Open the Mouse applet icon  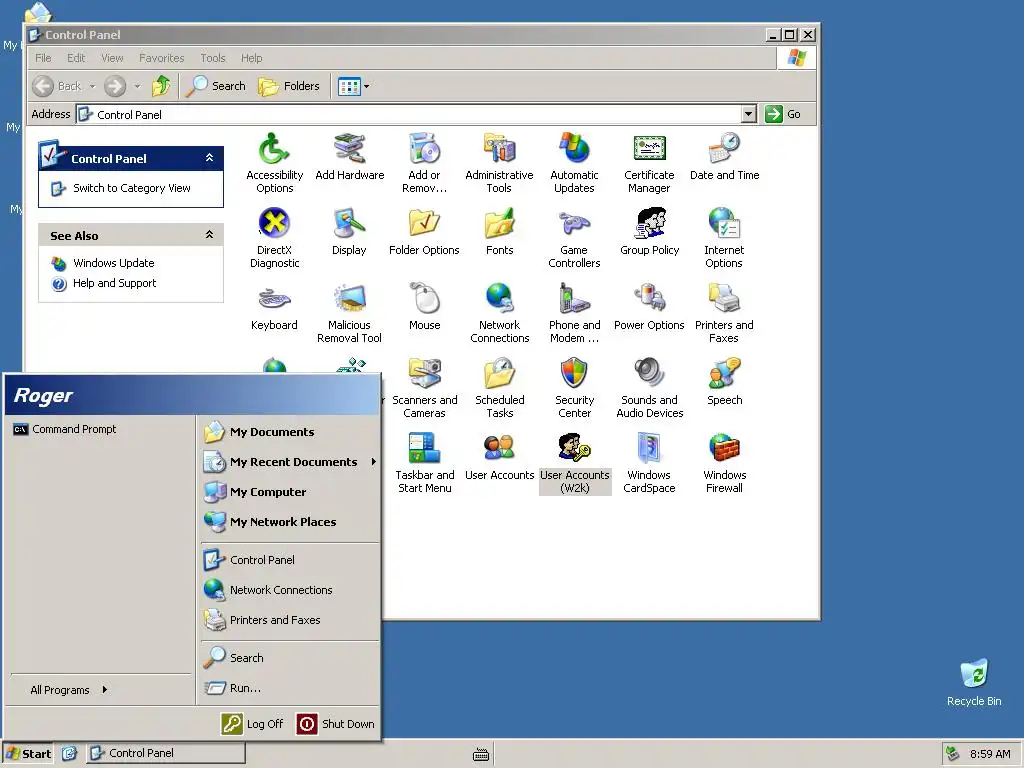click(424, 307)
